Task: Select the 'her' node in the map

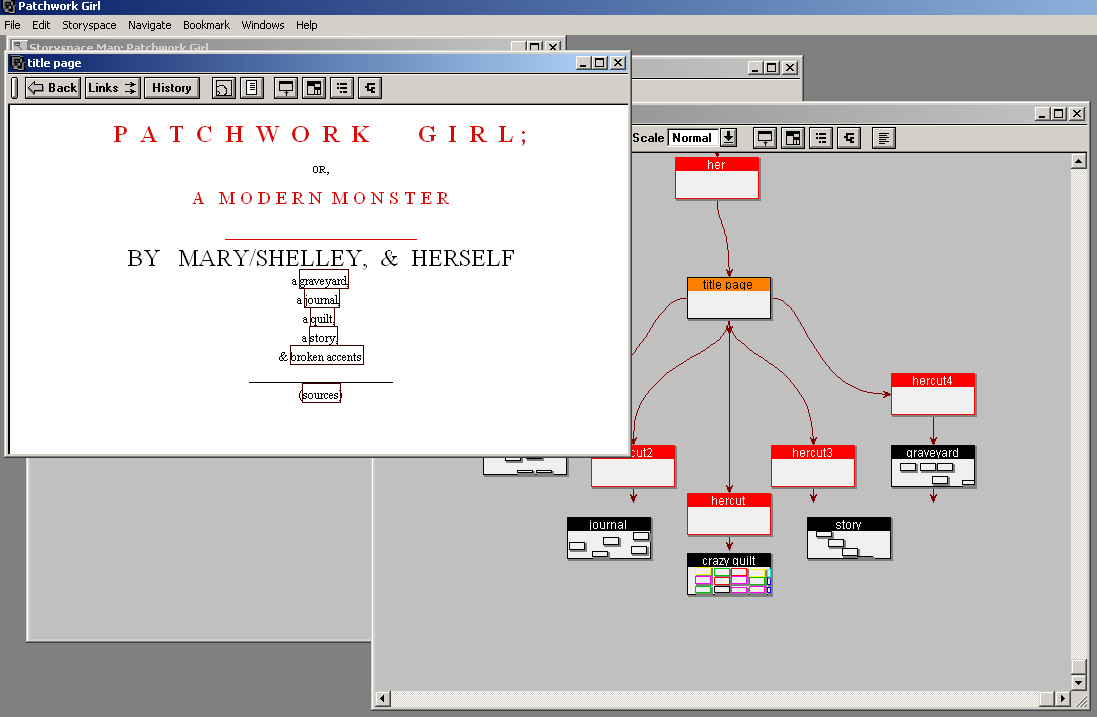Action: click(716, 178)
